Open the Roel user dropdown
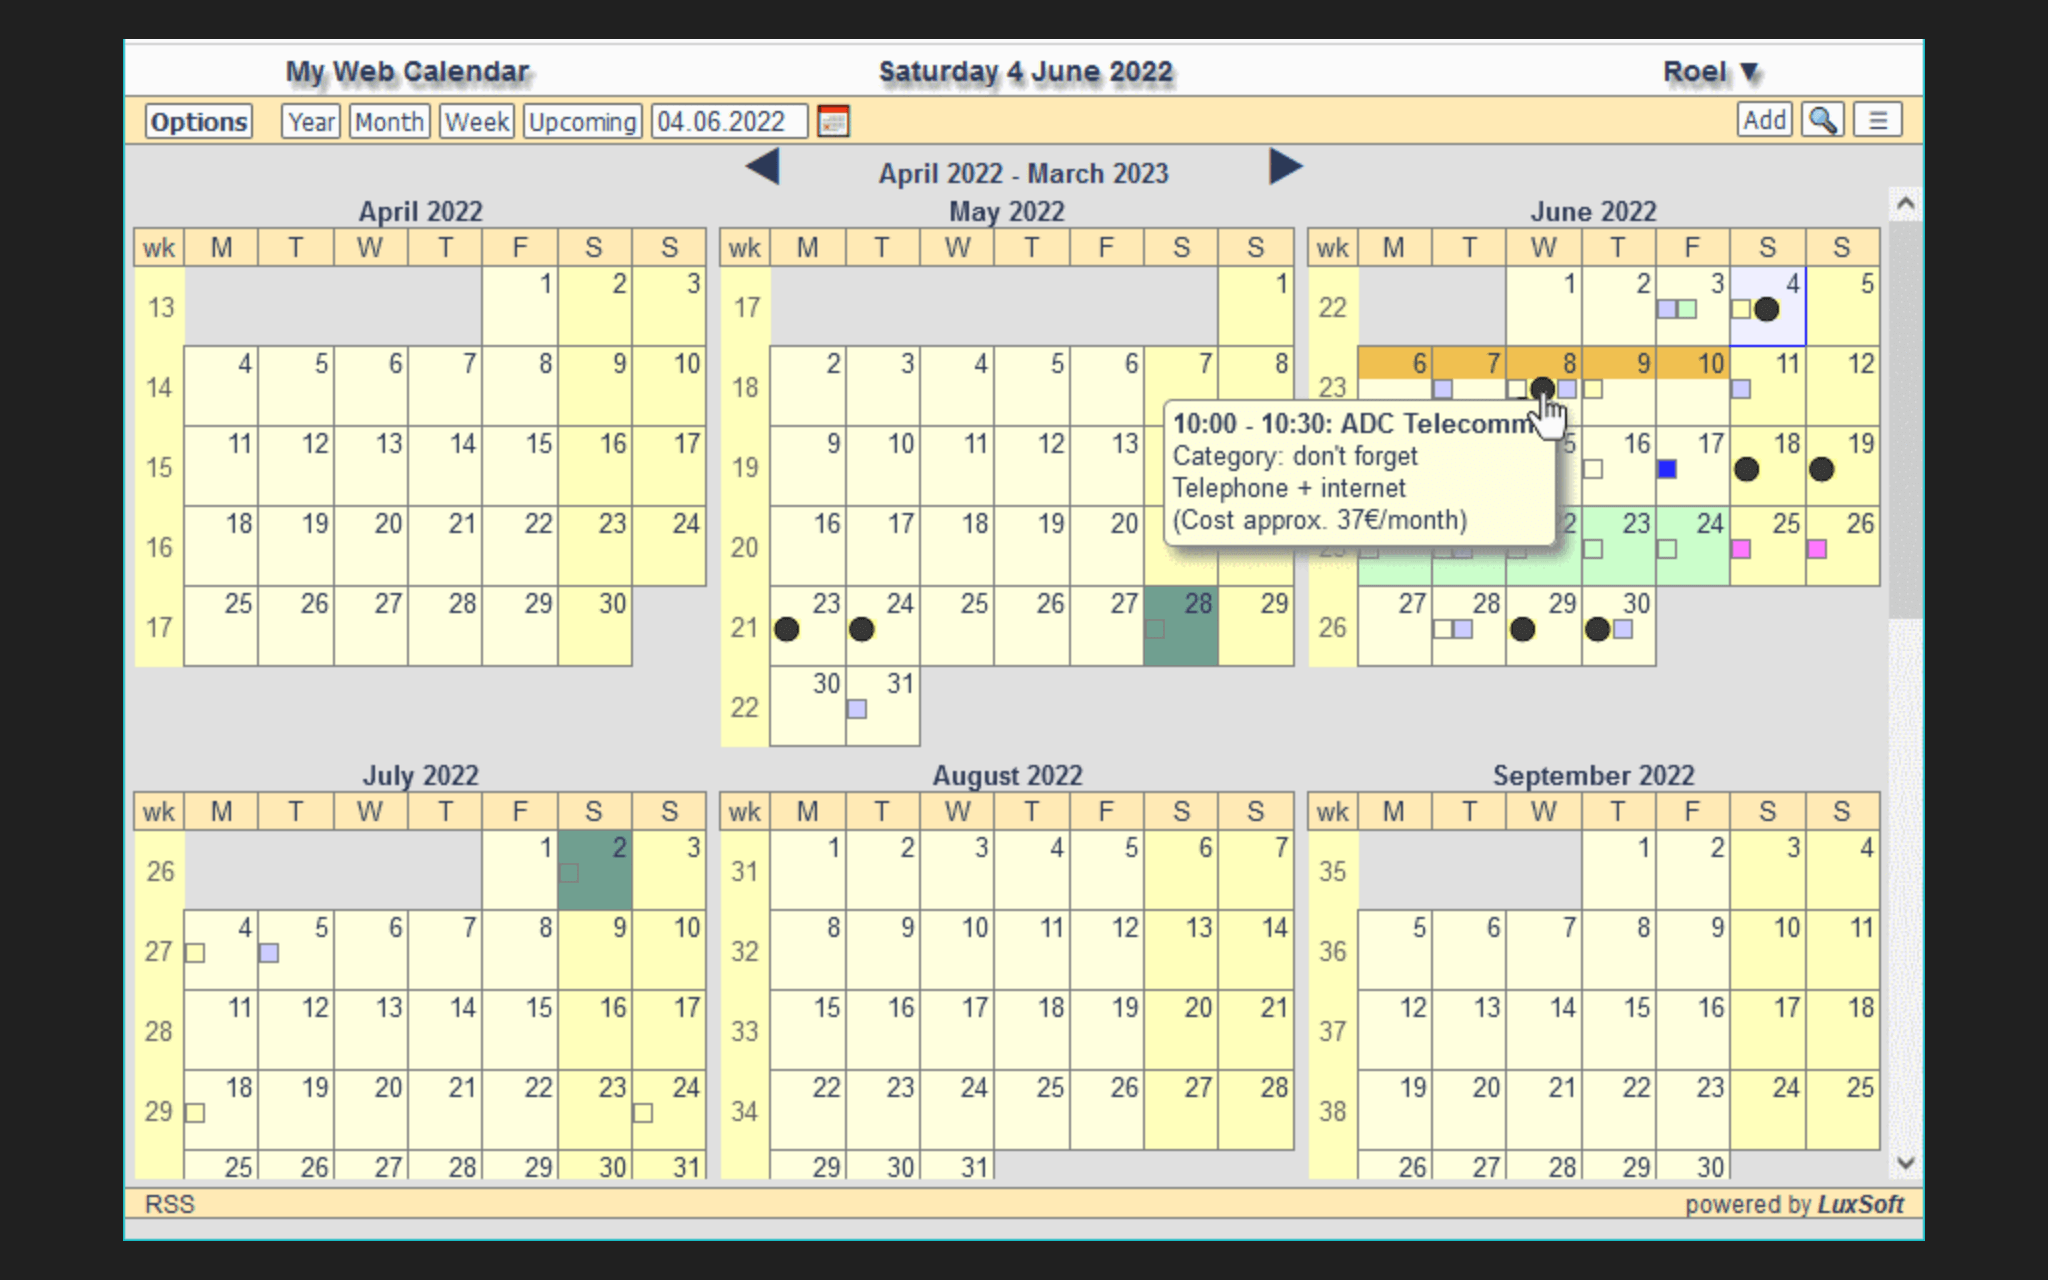Image resolution: width=2048 pixels, height=1280 pixels. point(1709,72)
